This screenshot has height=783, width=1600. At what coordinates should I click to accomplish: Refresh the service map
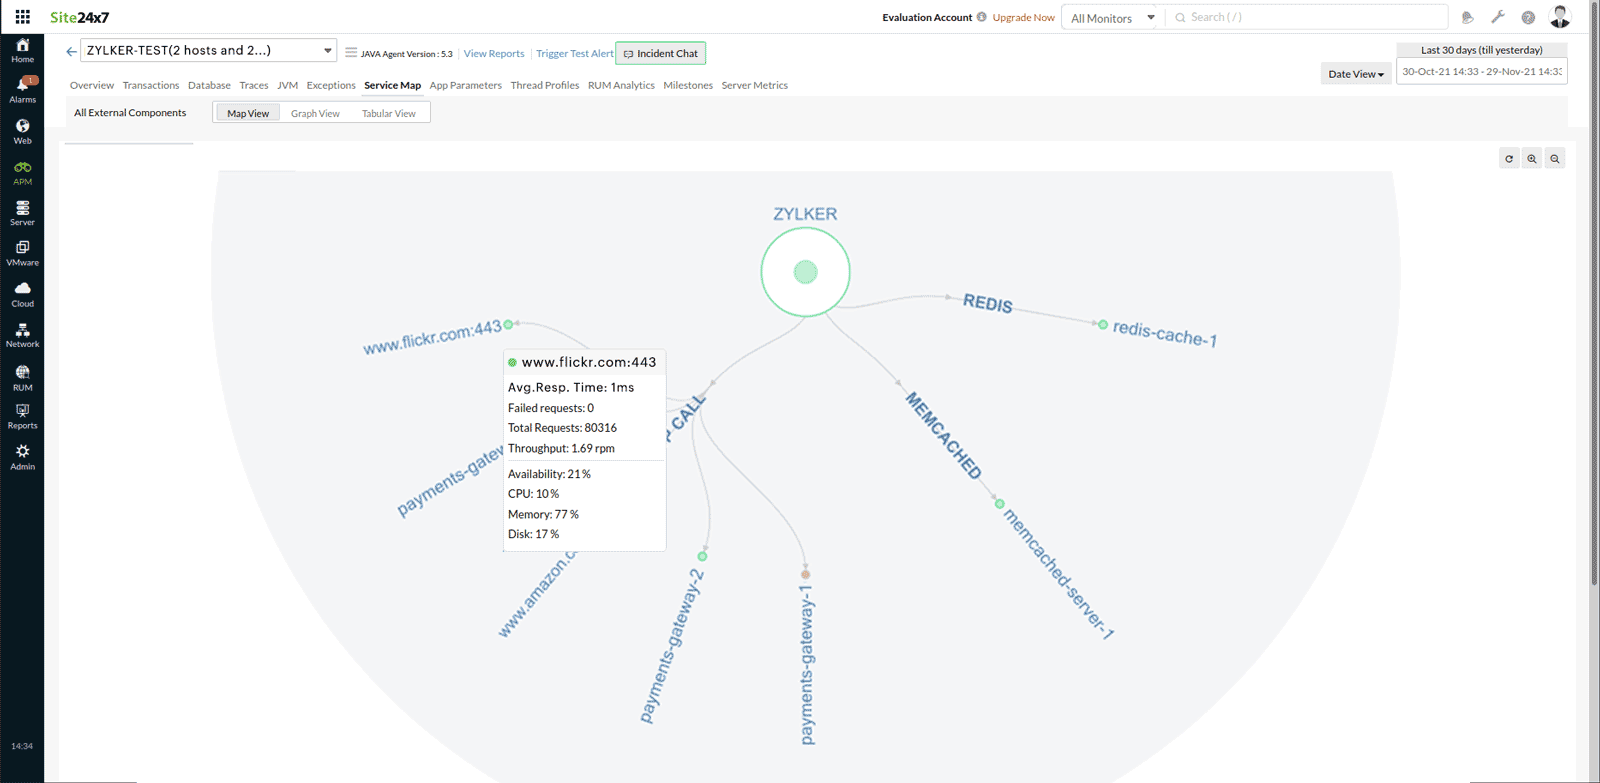[1509, 158]
